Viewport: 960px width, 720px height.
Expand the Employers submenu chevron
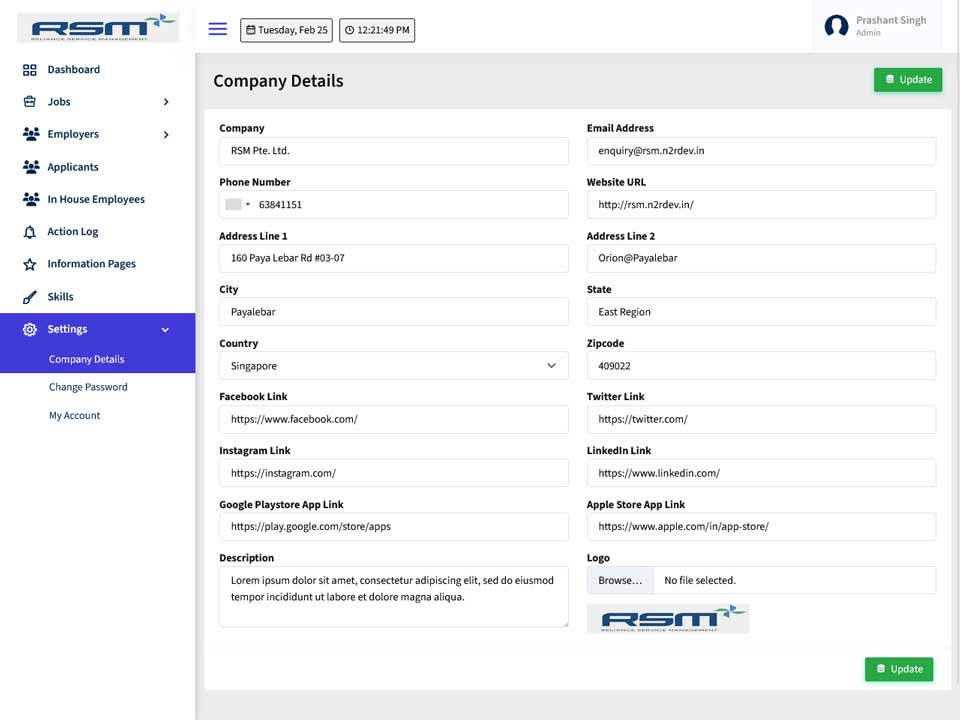point(166,135)
